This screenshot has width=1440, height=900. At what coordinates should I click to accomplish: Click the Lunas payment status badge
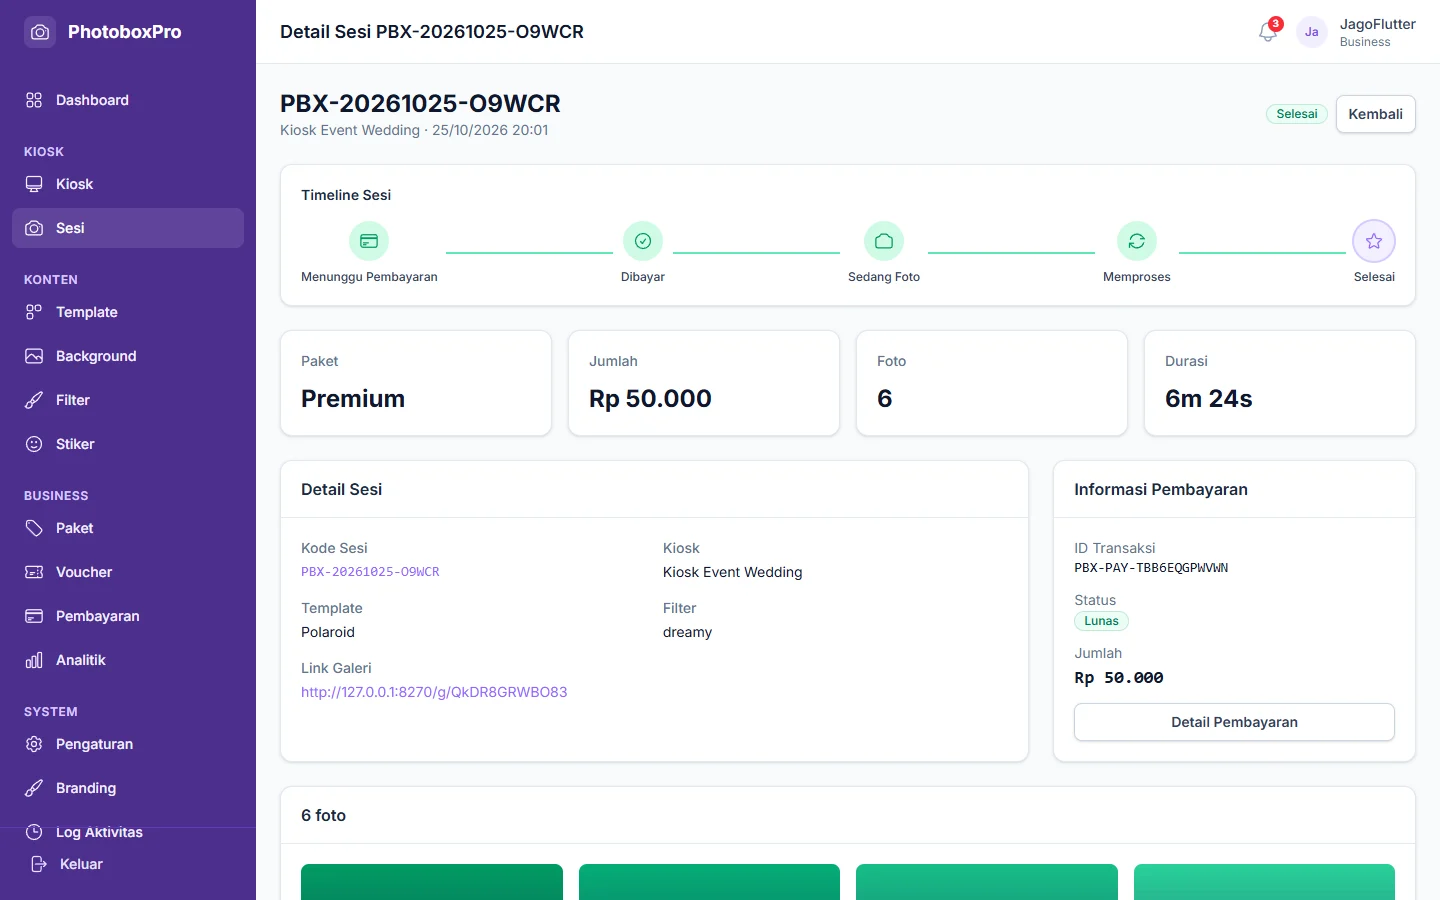tap(1101, 621)
